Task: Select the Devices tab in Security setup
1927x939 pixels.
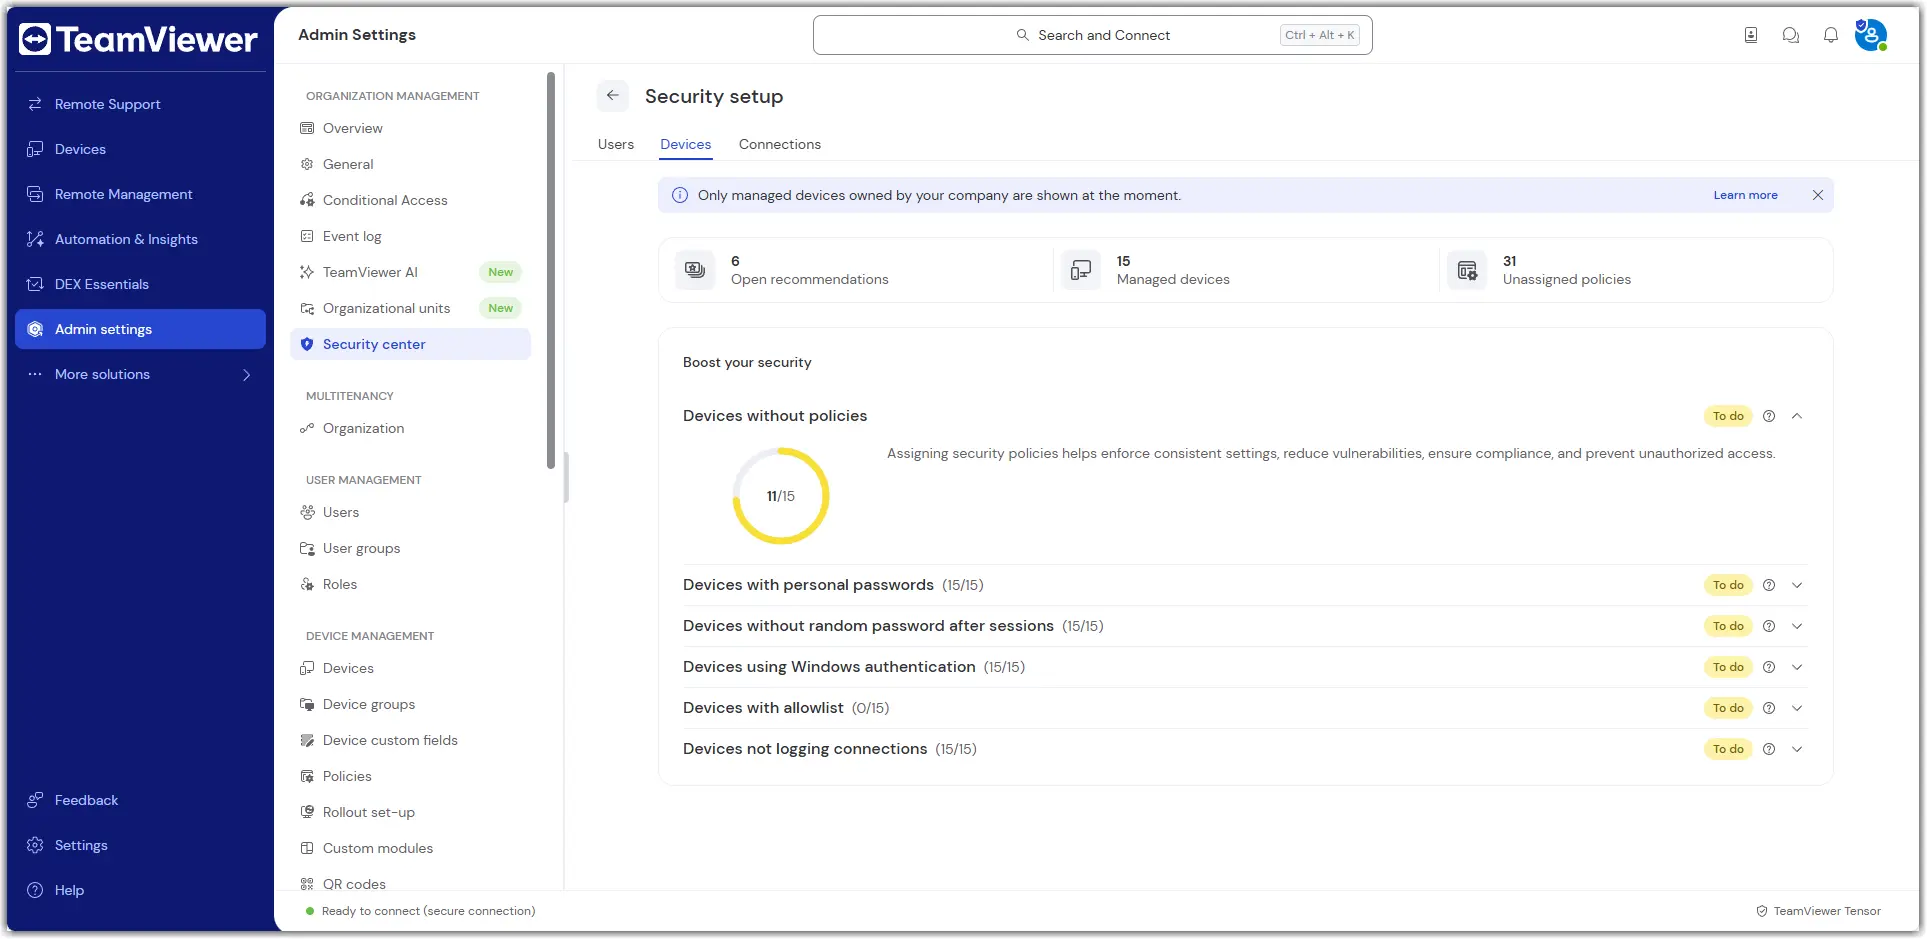Action: [686, 144]
